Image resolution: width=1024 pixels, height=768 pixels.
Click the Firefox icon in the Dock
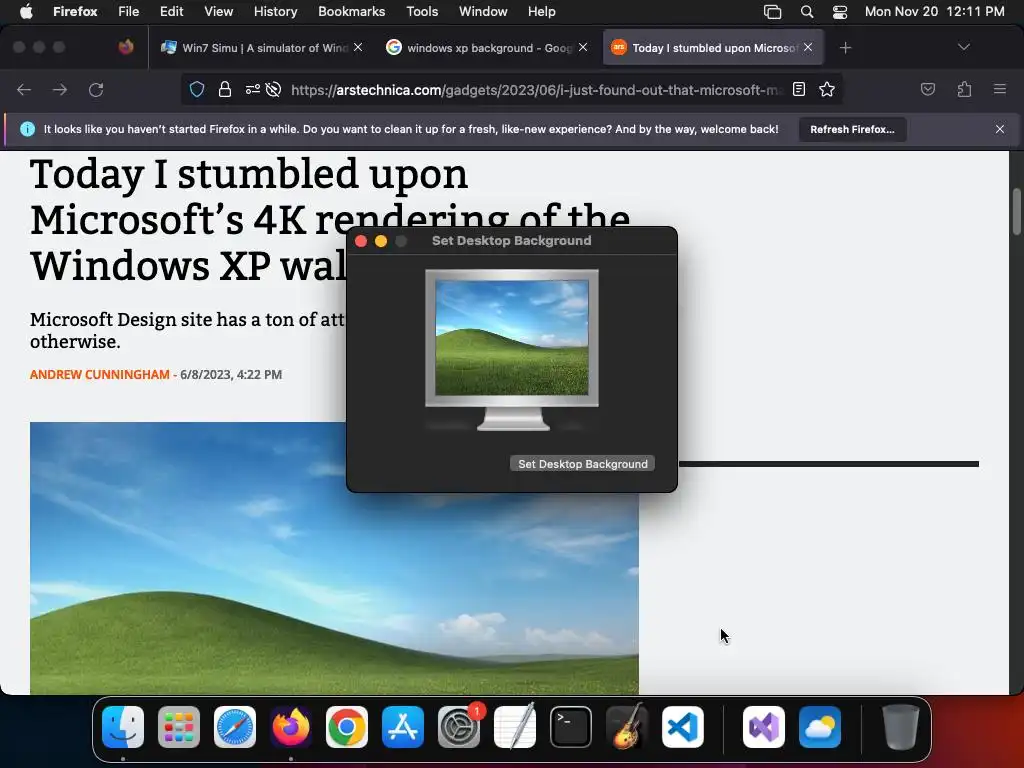pyautogui.click(x=291, y=727)
